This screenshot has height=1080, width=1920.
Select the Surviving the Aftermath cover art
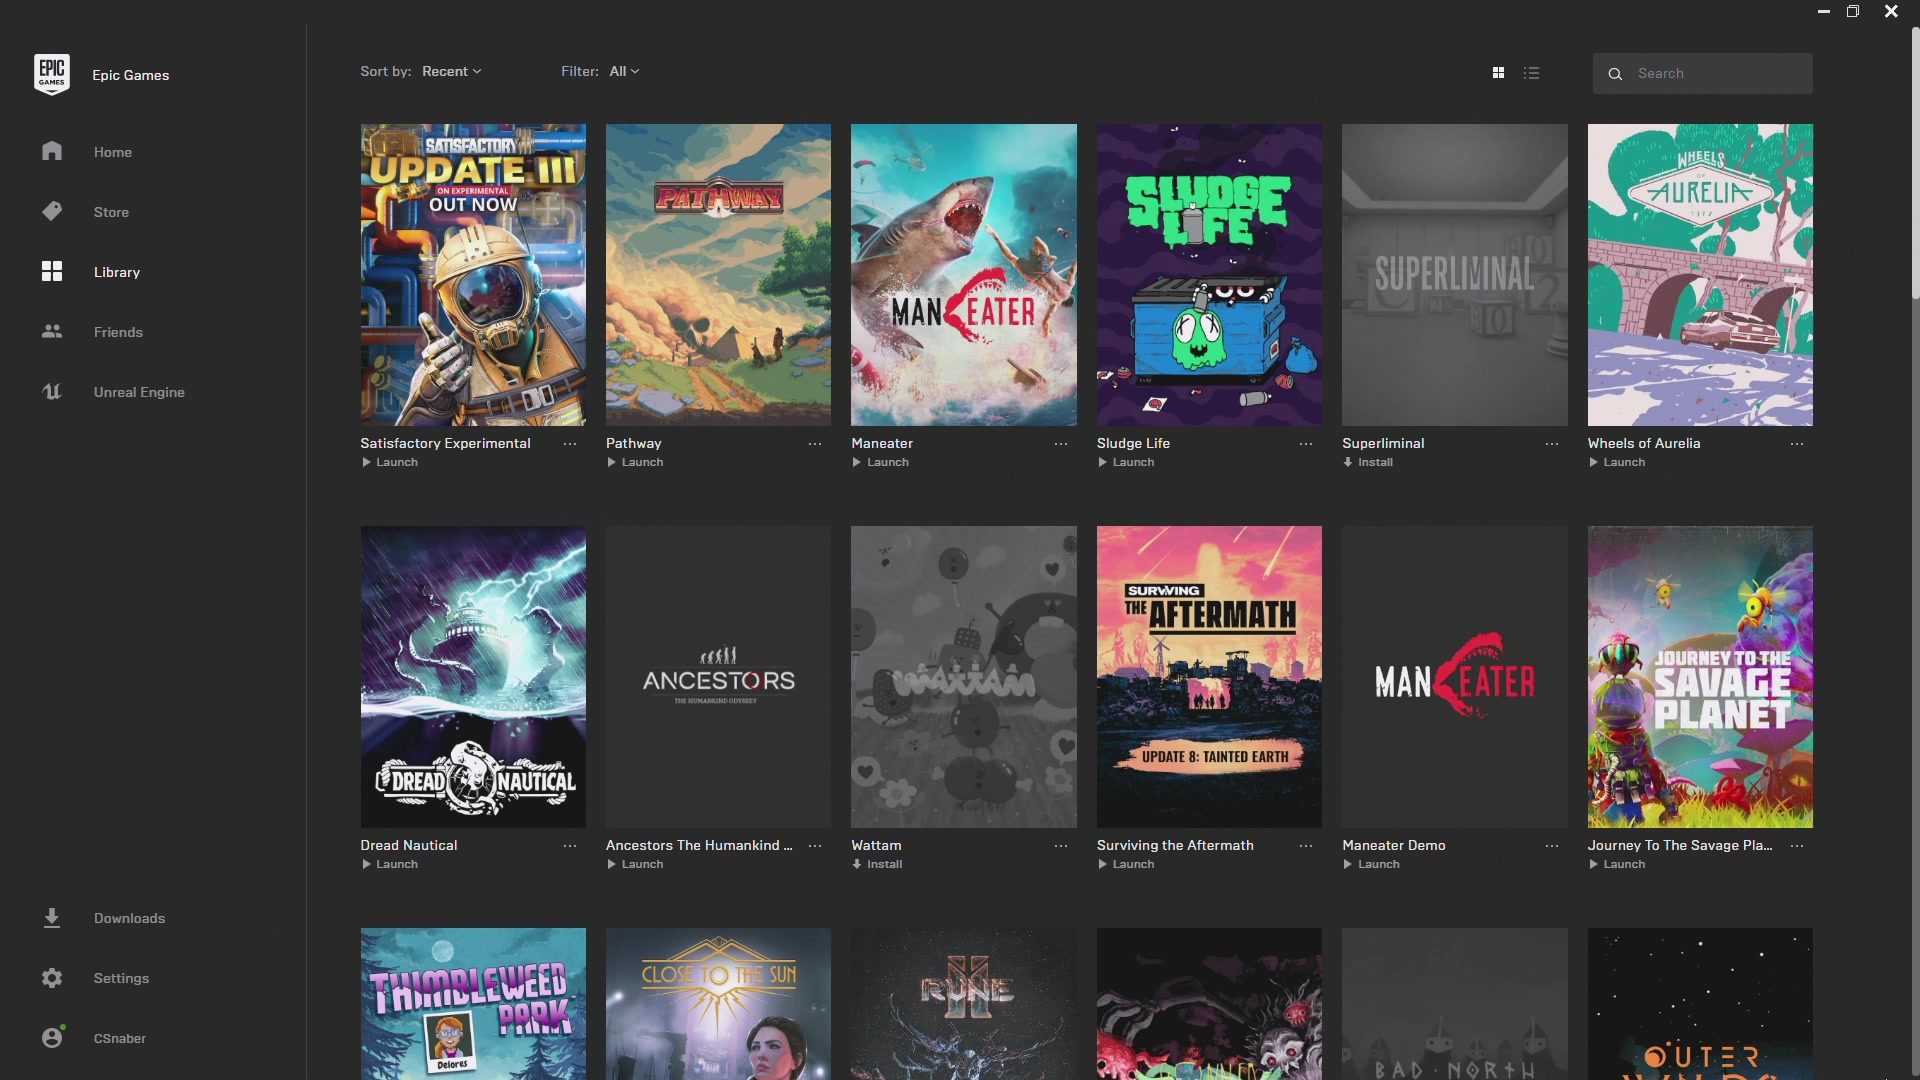(1209, 677)
